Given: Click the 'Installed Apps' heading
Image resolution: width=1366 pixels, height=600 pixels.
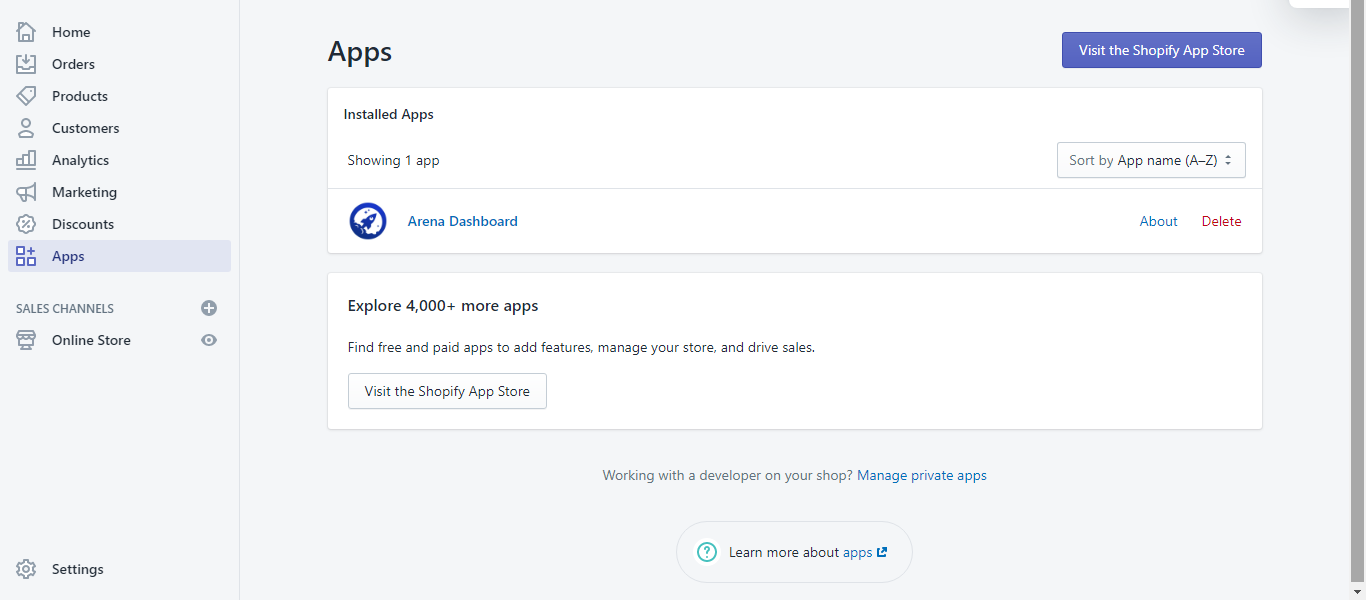Looking at the screenshot, I should coord(389,114).
